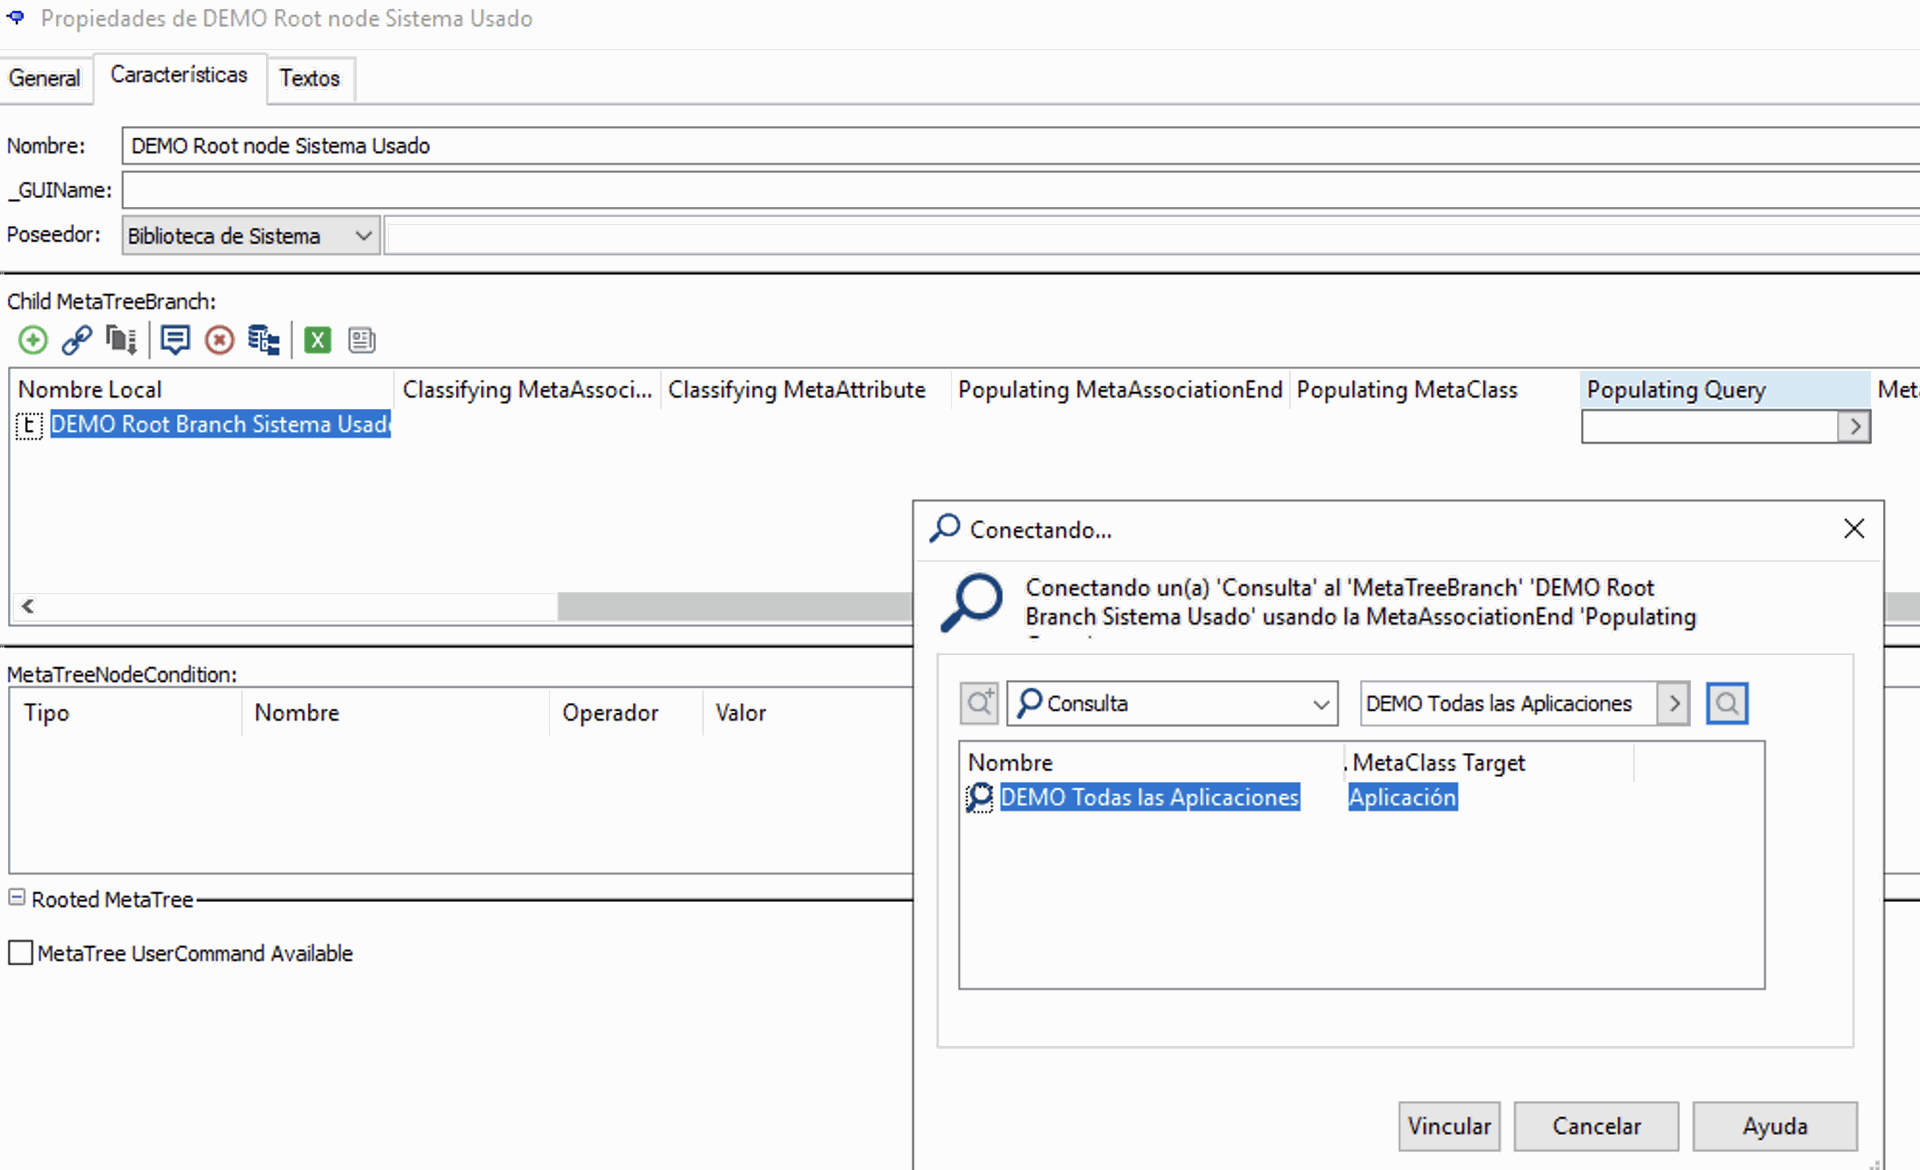
Task: Click branch icon beside DEMO Root Branch row
Action: tap(30, 425)
